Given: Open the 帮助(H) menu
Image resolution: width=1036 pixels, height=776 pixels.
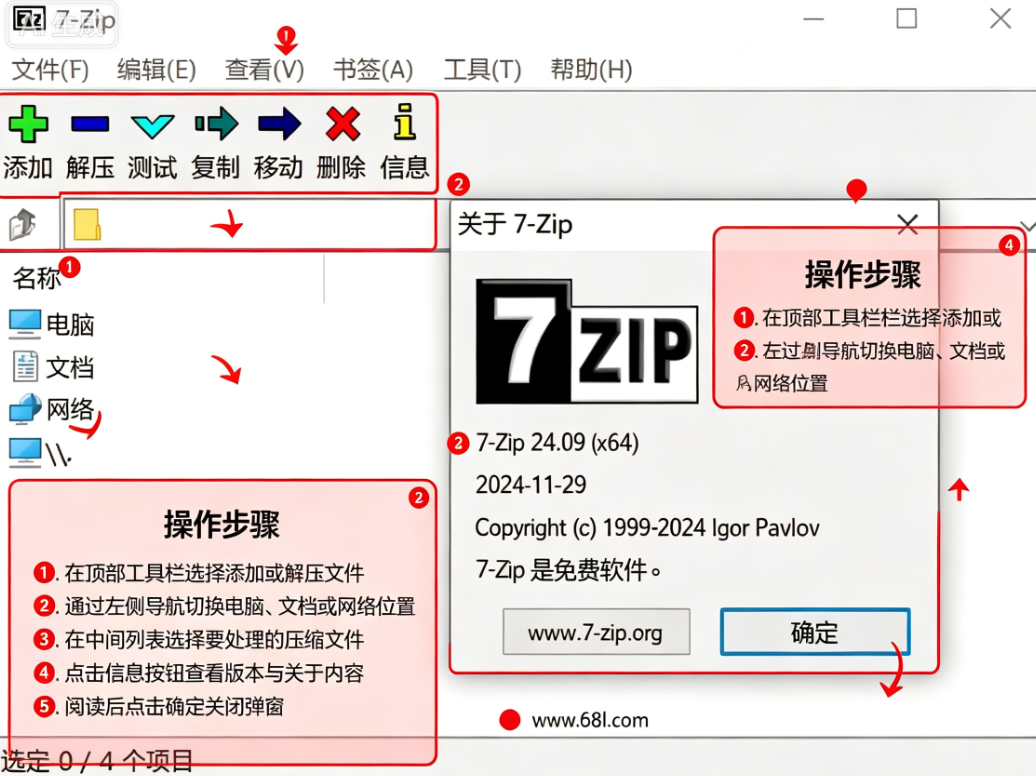Looking at the screenshot, I should click(x=591, y=69).
